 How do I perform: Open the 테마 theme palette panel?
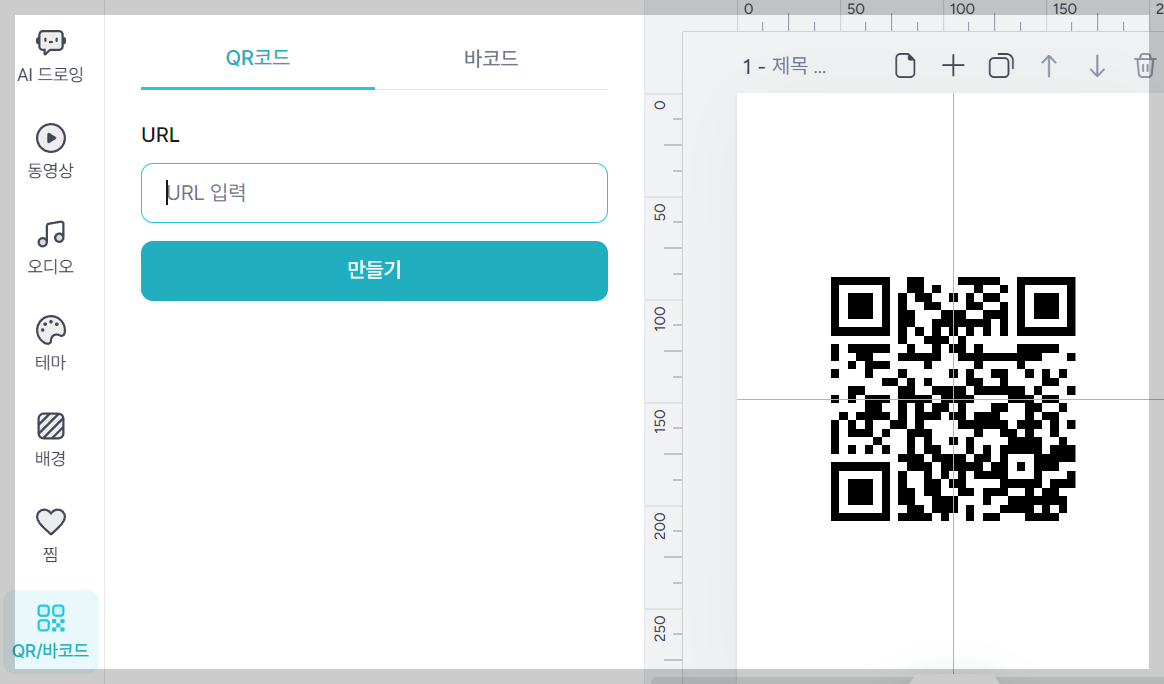(x=50, y=343)
